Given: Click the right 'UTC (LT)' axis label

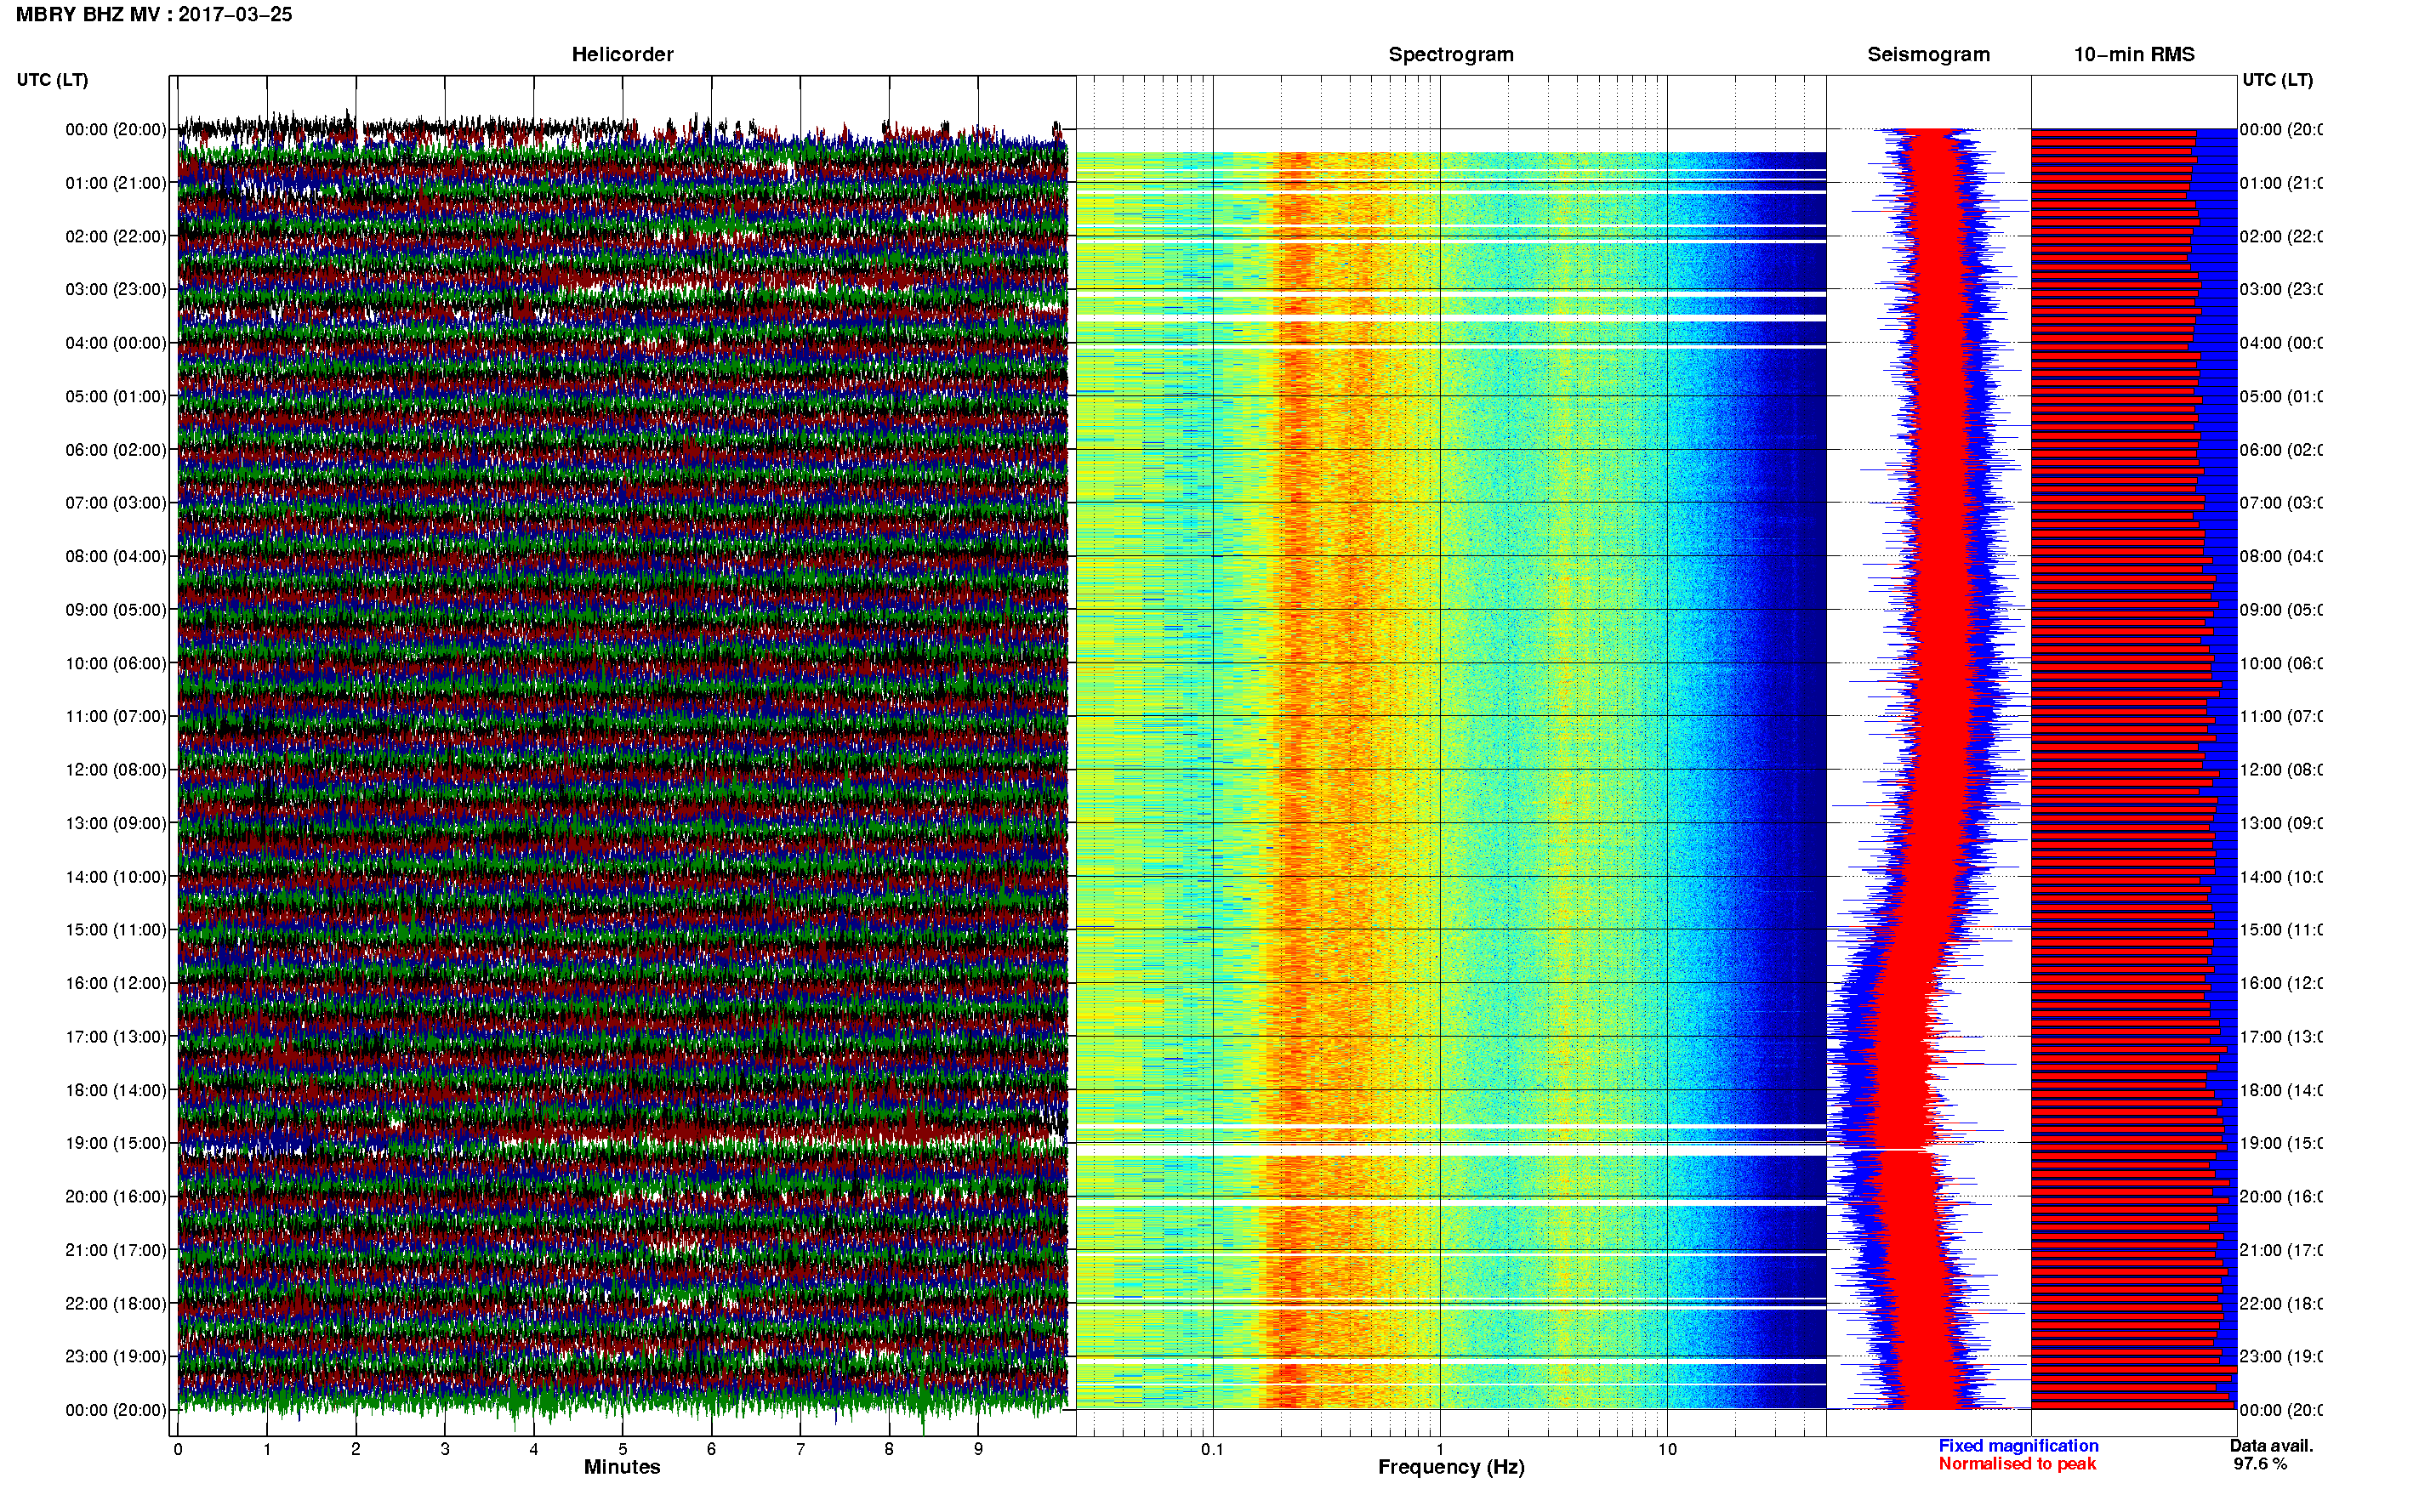Looking at the screenshot, I should tap(2277, 80).
